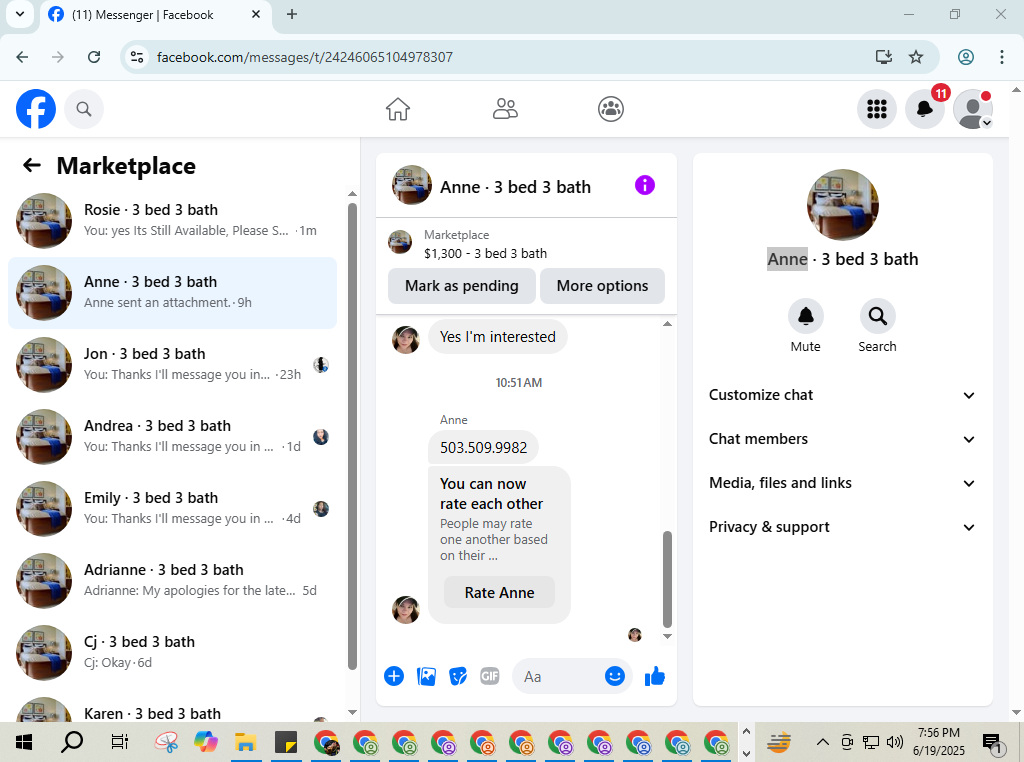The width and height of the screenshot is (1024, 762).
Task: Bookmark this page with the star icon
Action: pyautogui.click(x=916, y=57)
